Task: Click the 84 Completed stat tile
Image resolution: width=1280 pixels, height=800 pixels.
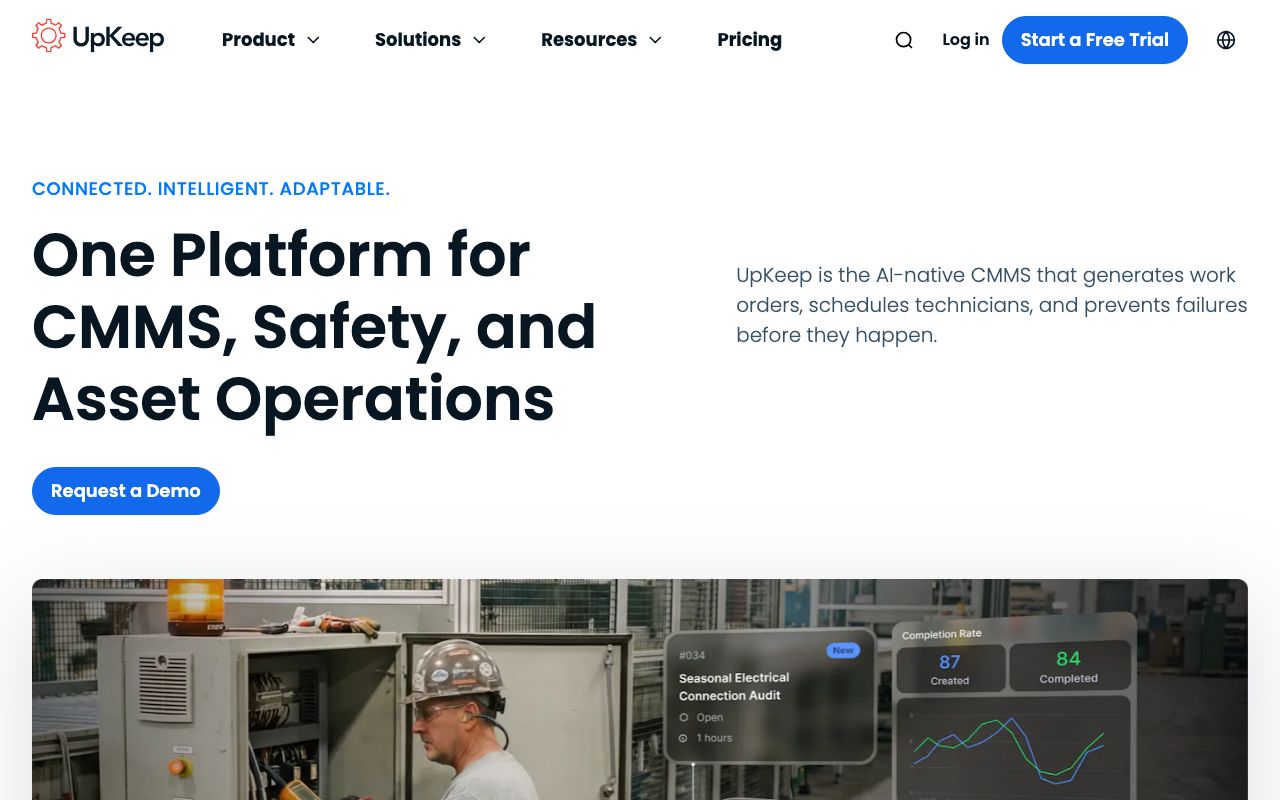Action: [x=1069, y=666]
